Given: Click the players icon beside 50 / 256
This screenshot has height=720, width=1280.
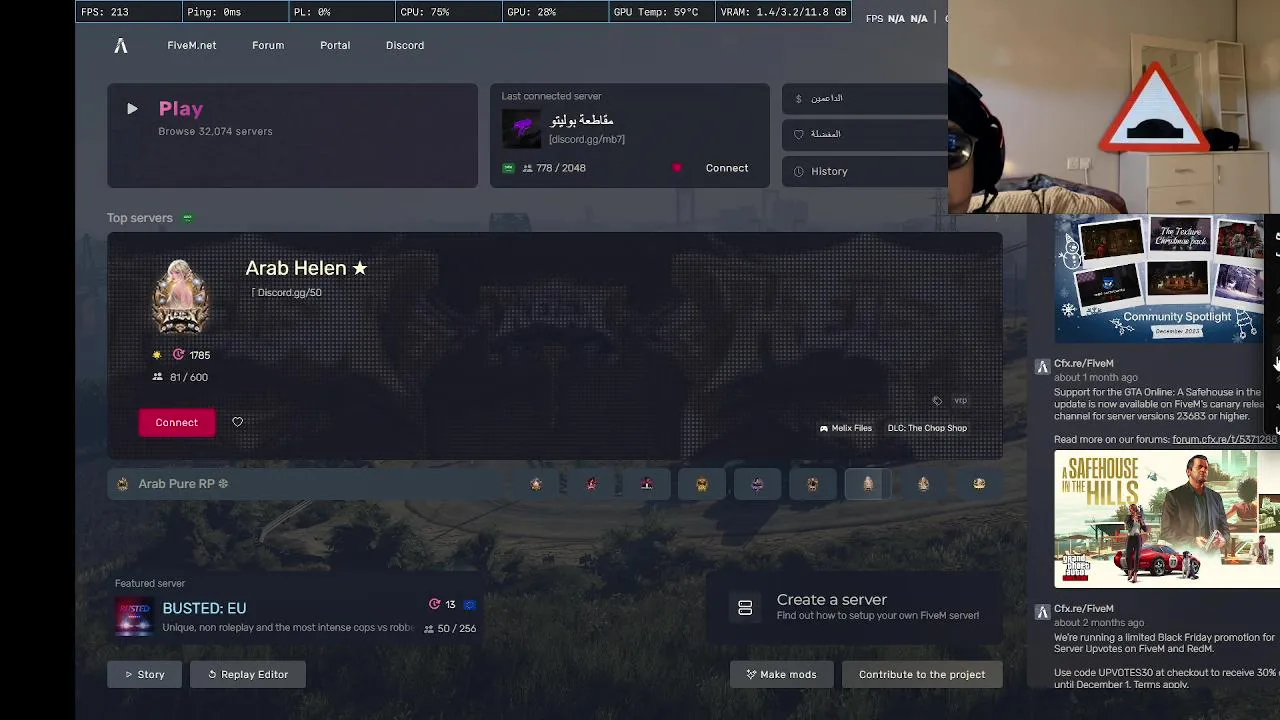Looking at the screenshot, I should (x=428, y=629).
